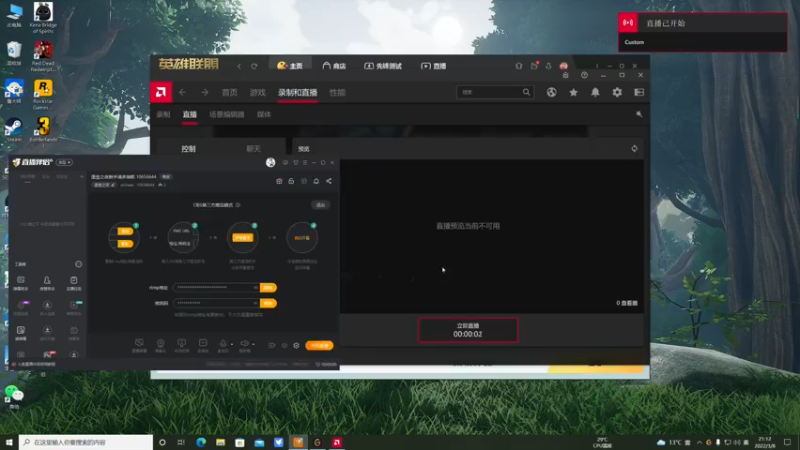Refresh the stream preview
Screen dimensions: 800x450
pos(634,148)
